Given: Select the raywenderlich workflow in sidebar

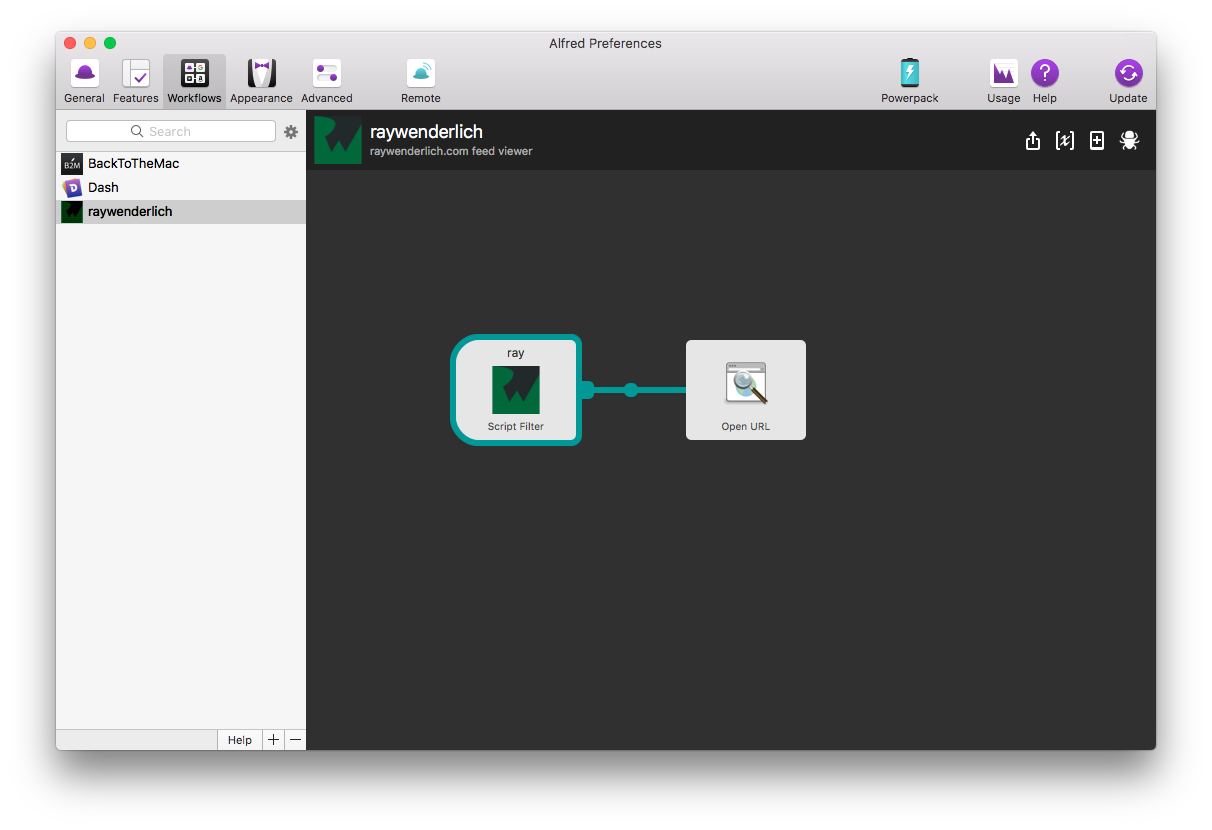Looking at the screenshot, I should 181,211.
